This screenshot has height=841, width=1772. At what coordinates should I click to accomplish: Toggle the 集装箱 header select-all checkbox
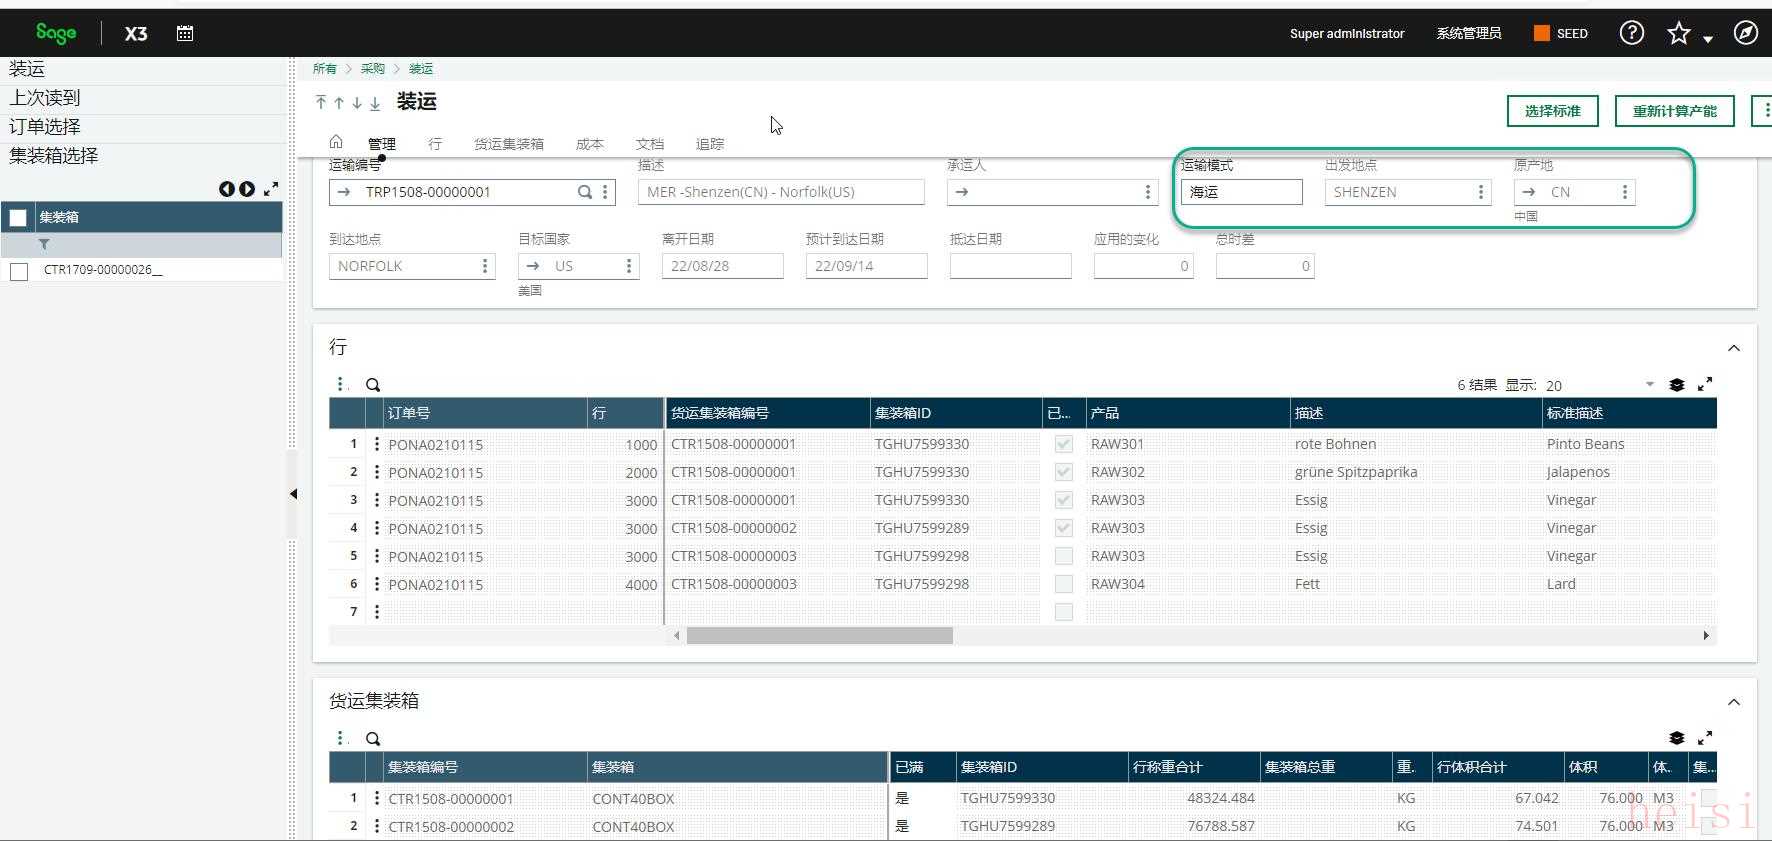point(18,217)
